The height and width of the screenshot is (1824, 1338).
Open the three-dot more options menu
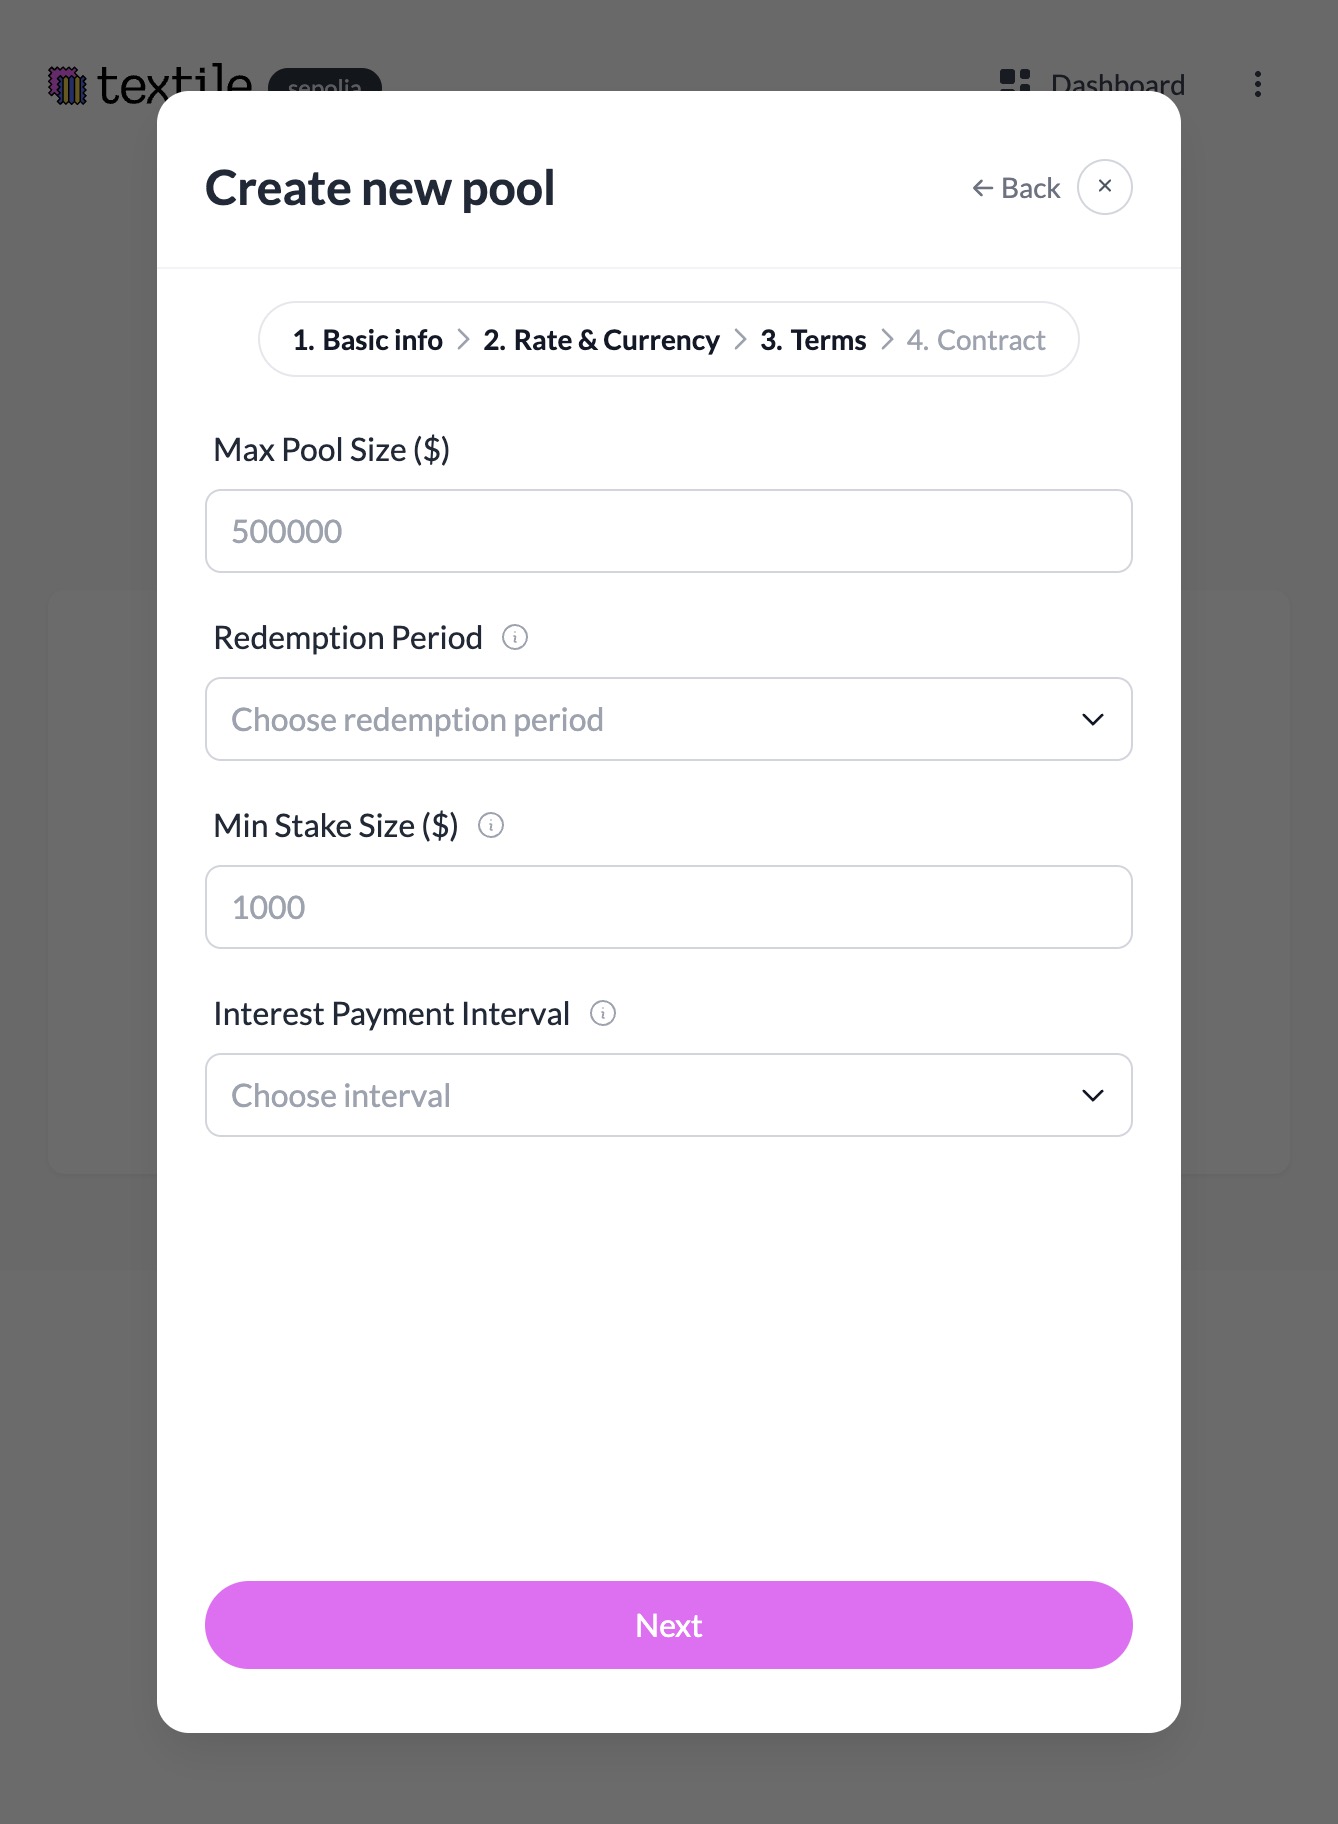click(1257, 84)
